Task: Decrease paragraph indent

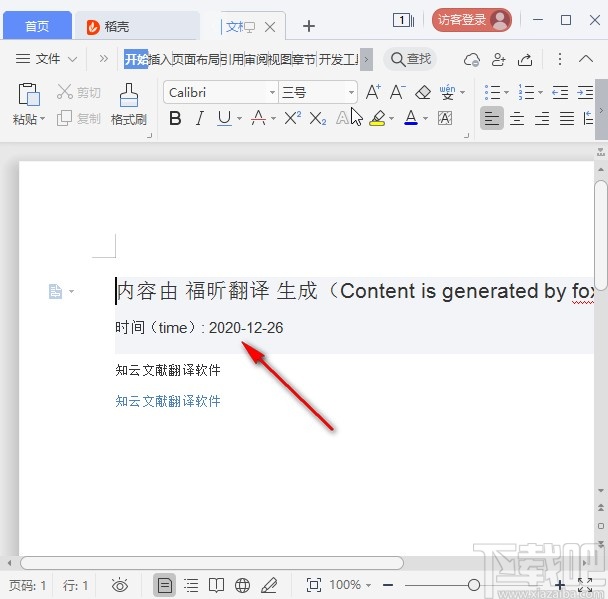Action: [x=560, y=92]
